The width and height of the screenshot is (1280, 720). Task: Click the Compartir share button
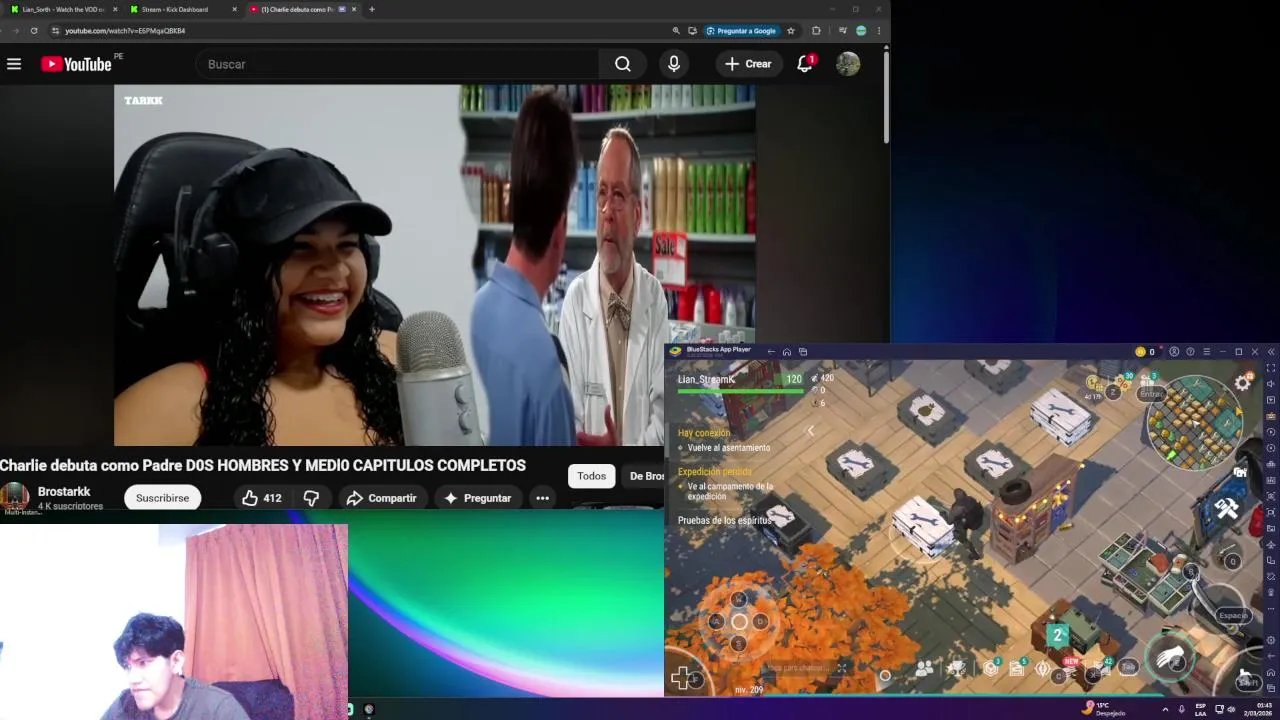(x=381, y=498)
